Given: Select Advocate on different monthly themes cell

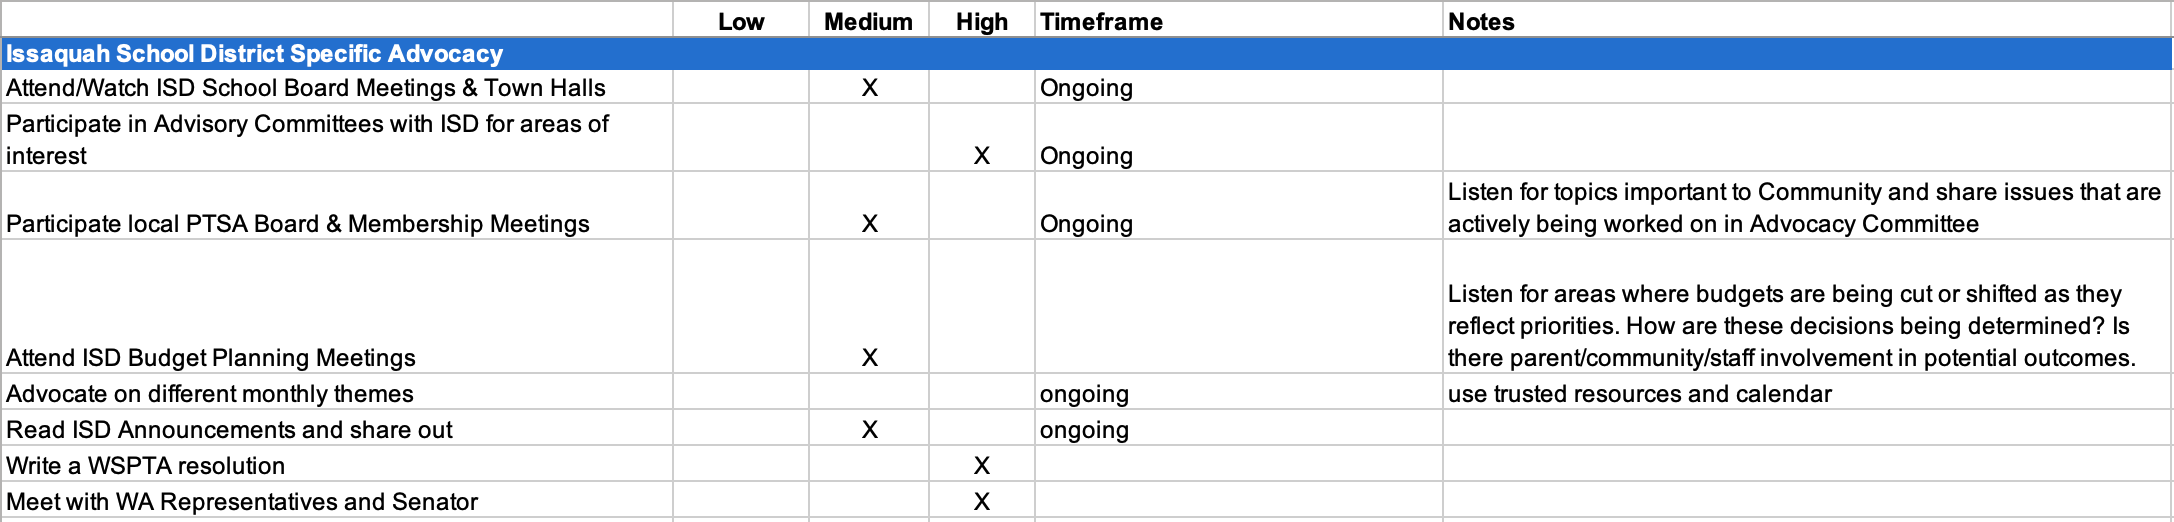Looking at the screenshot, I should (x=337, y=393).
